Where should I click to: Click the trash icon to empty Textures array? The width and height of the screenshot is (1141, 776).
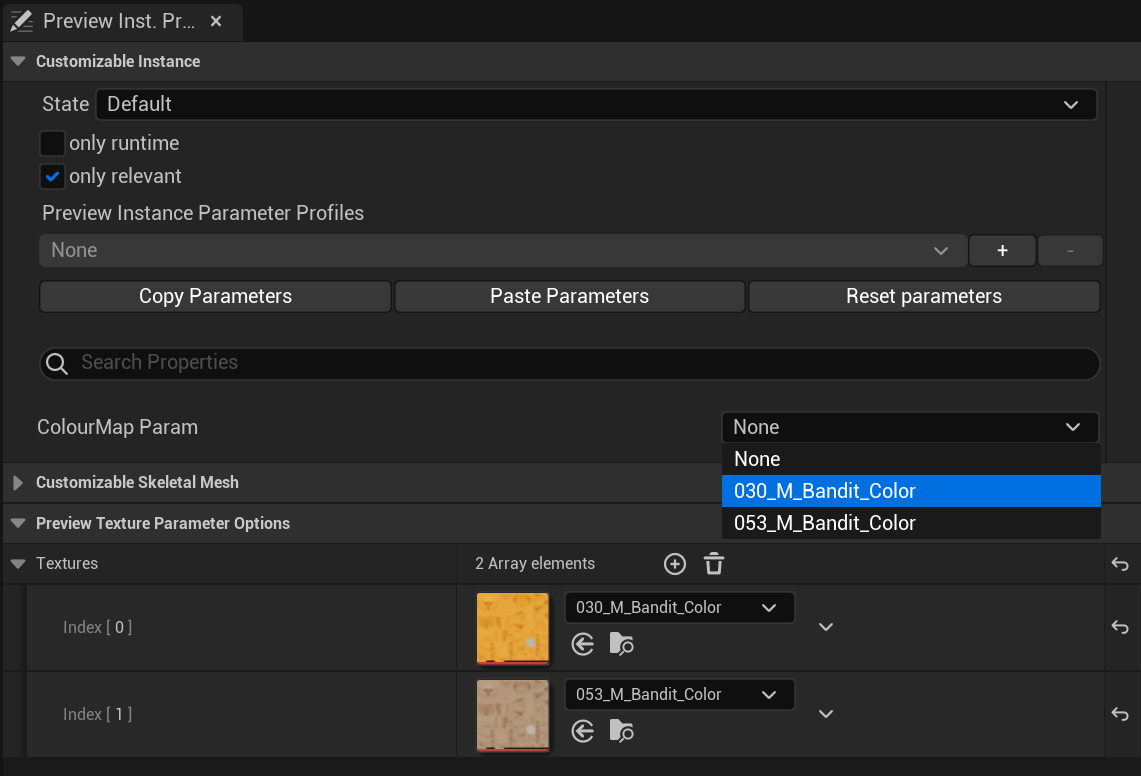714,564
